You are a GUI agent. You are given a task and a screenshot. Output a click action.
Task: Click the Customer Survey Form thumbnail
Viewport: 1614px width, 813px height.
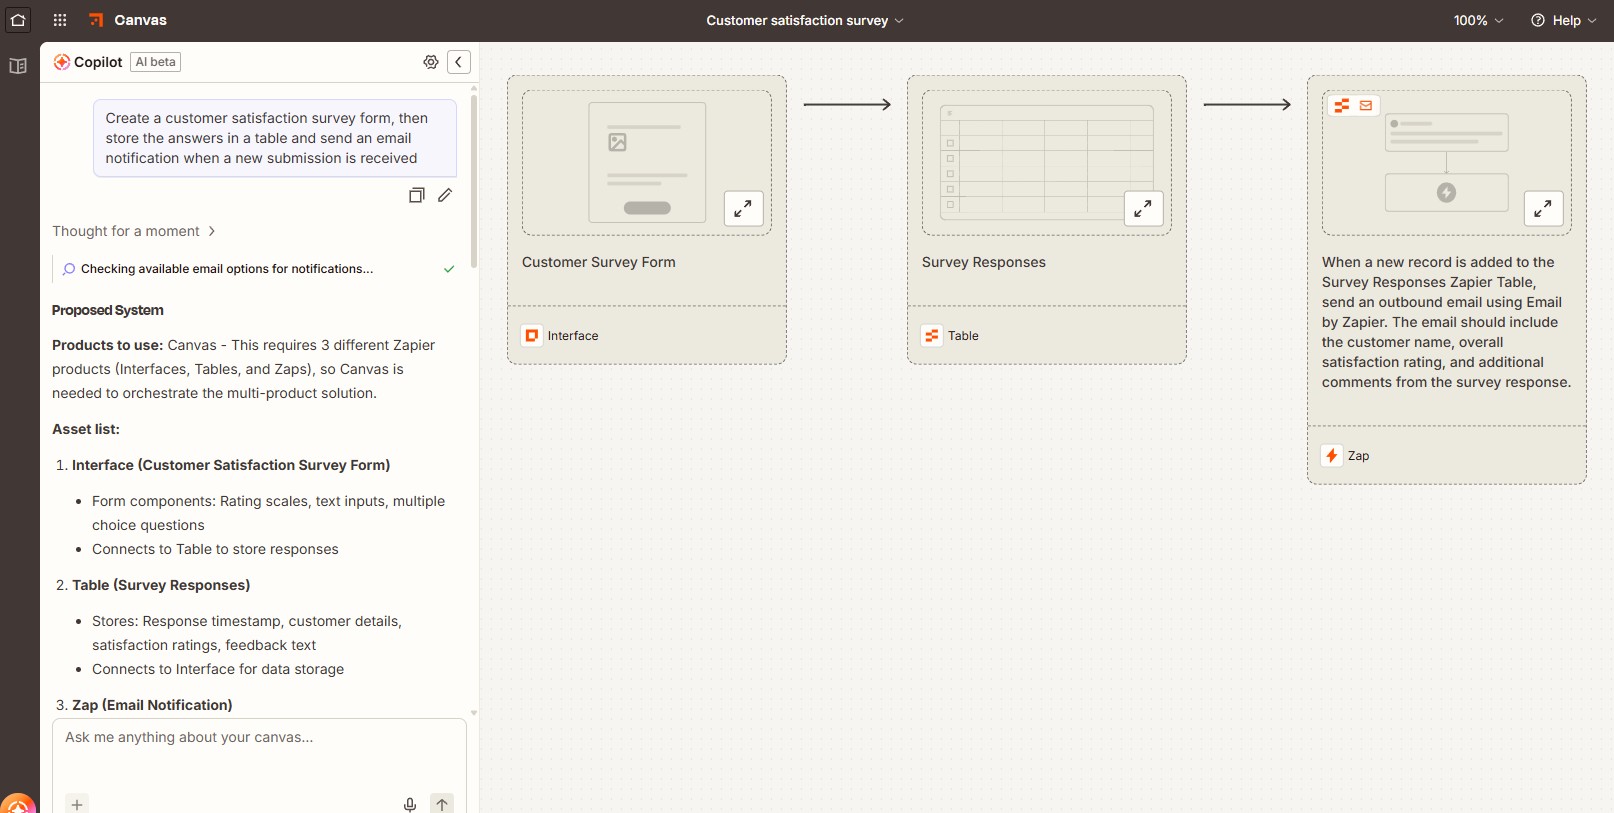pos(647,163)
